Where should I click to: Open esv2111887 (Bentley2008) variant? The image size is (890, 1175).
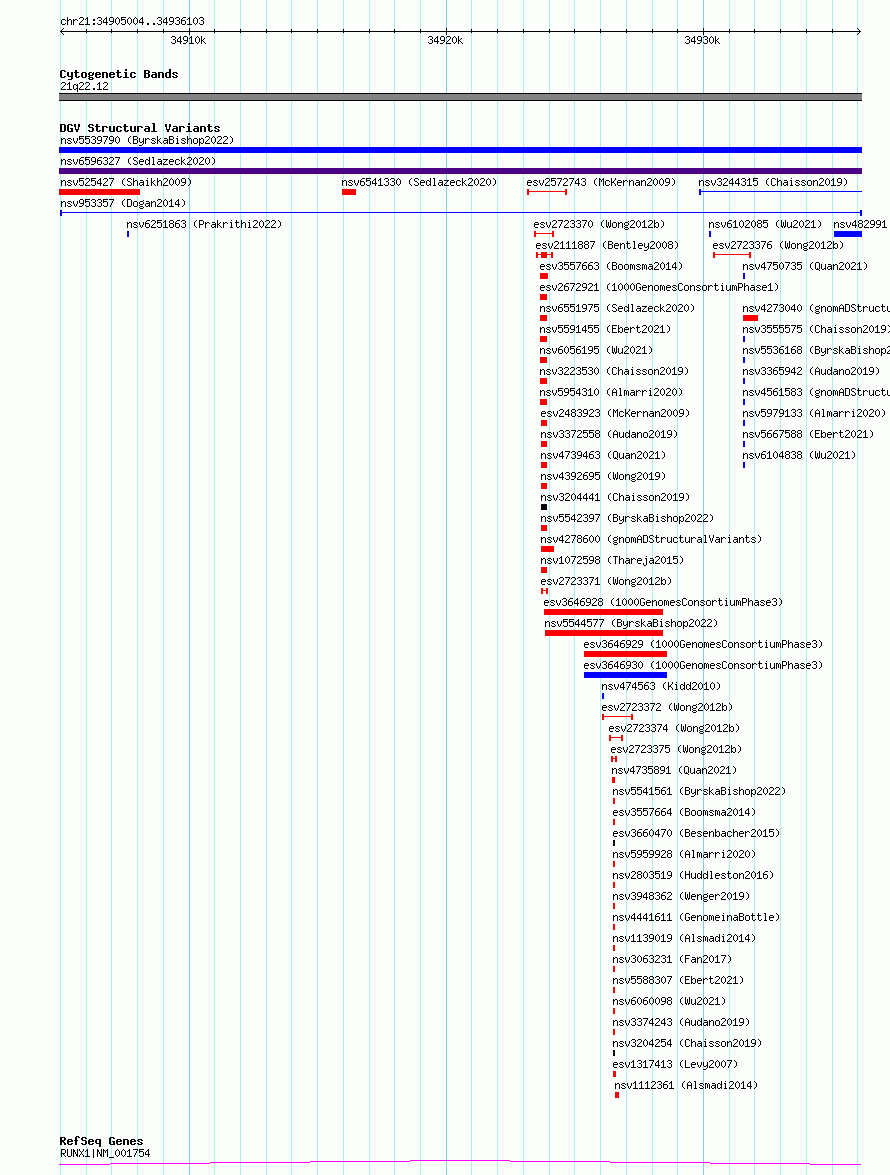tap(607, 245)
